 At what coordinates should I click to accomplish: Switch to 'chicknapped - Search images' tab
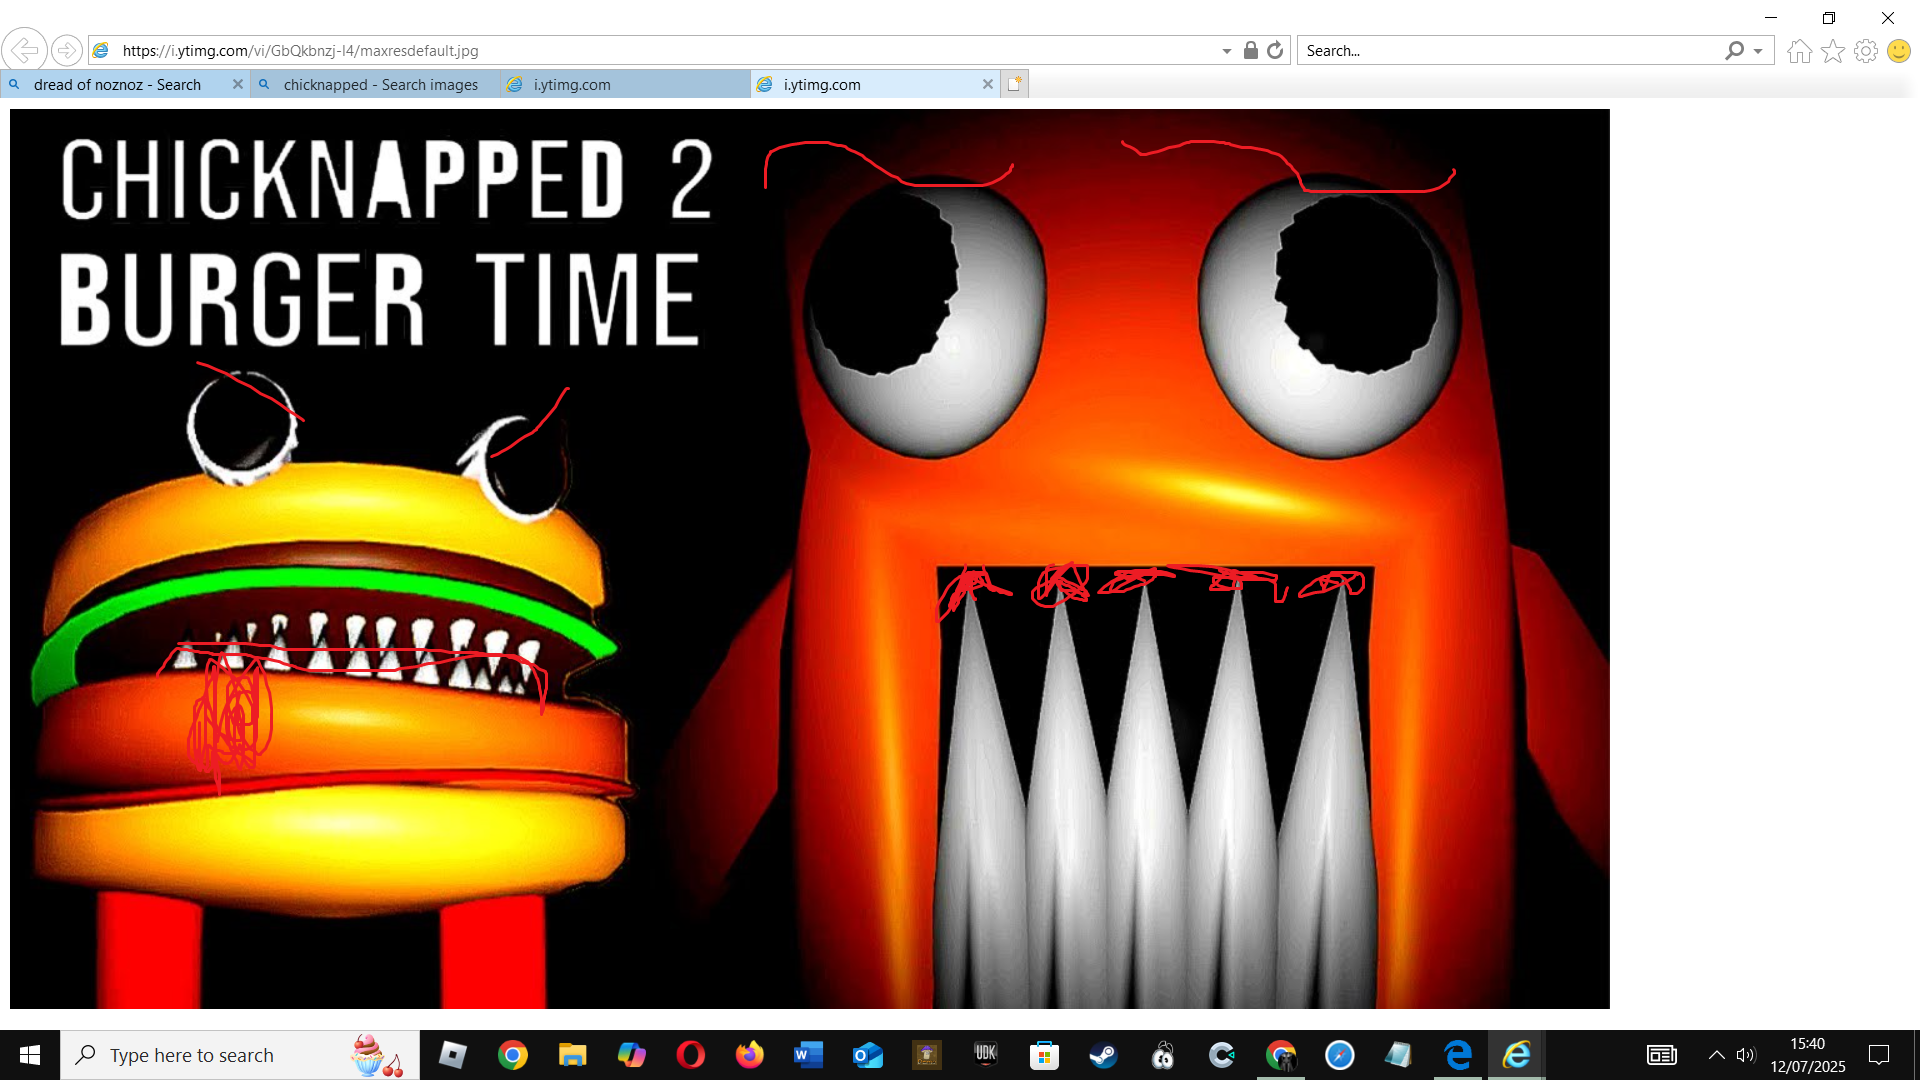pos(375,85)
